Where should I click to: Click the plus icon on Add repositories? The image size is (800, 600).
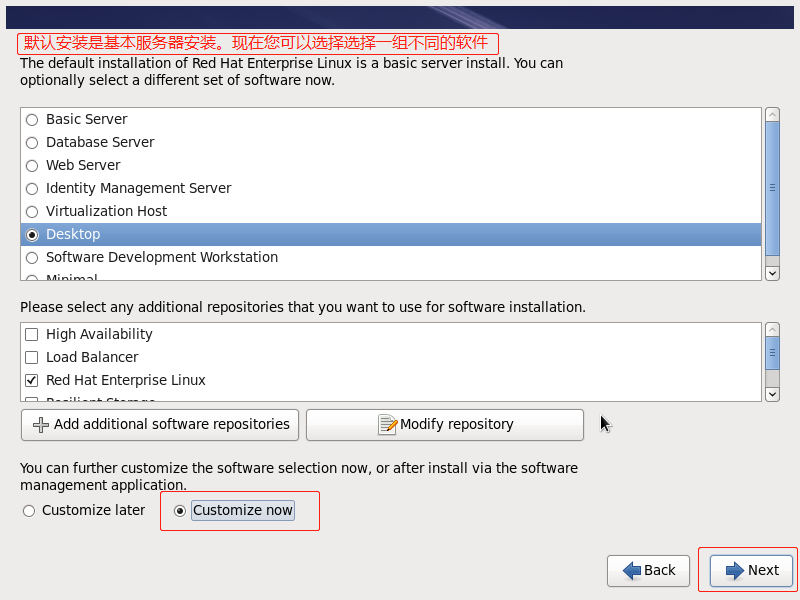click(41, 424)
